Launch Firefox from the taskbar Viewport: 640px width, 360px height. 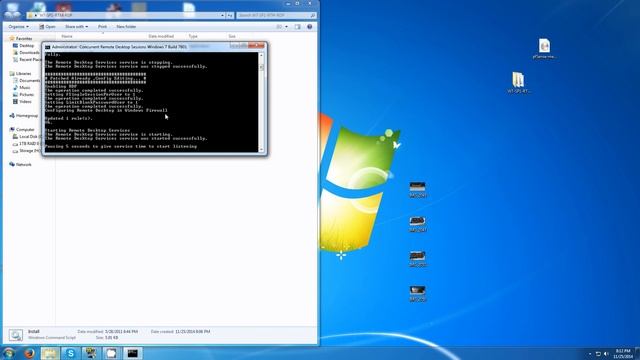click(x=29, y=353)
